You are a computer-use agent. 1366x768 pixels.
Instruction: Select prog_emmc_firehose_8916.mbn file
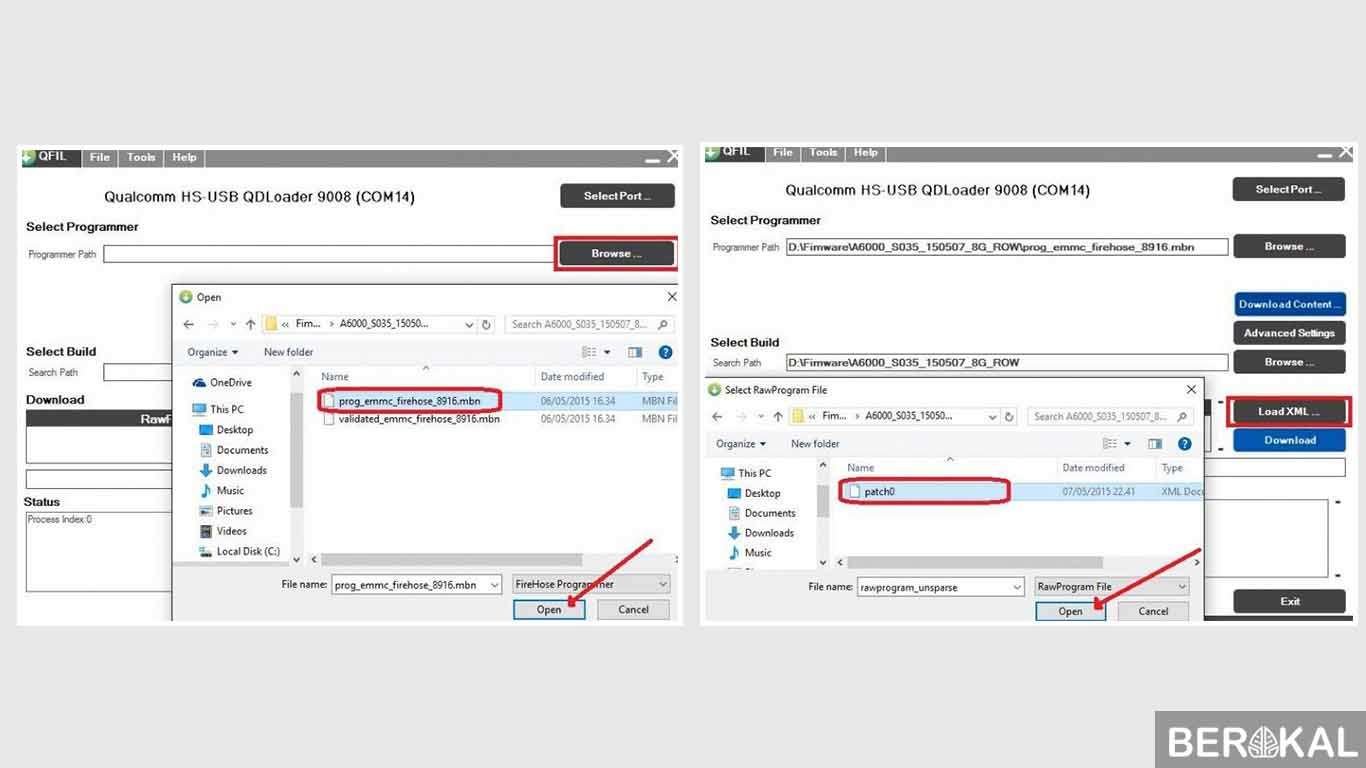411,400
